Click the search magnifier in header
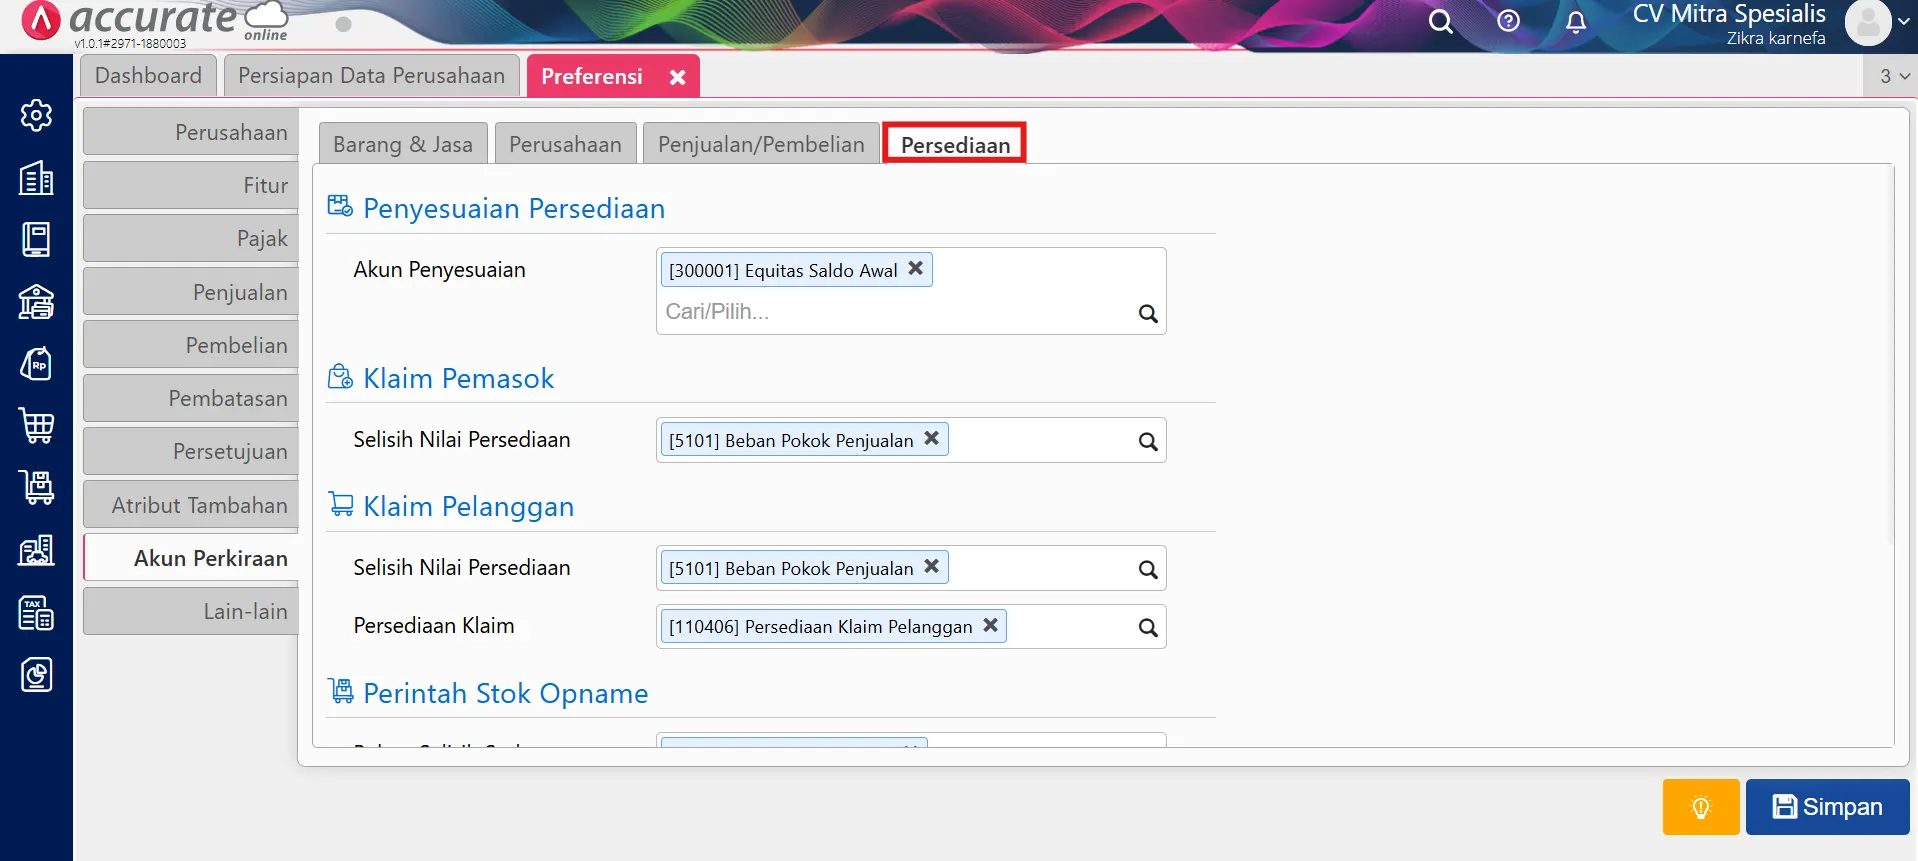 click(x=1440, y=21)
